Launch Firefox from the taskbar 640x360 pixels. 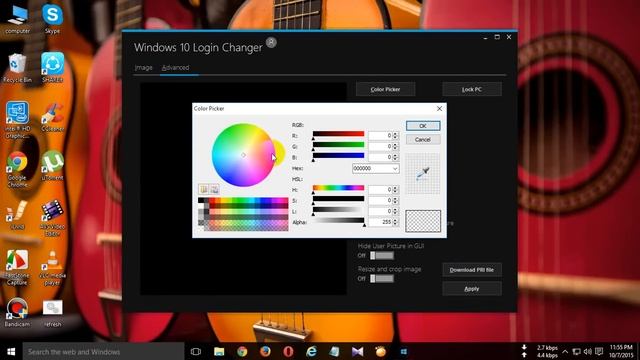[265, 351]
